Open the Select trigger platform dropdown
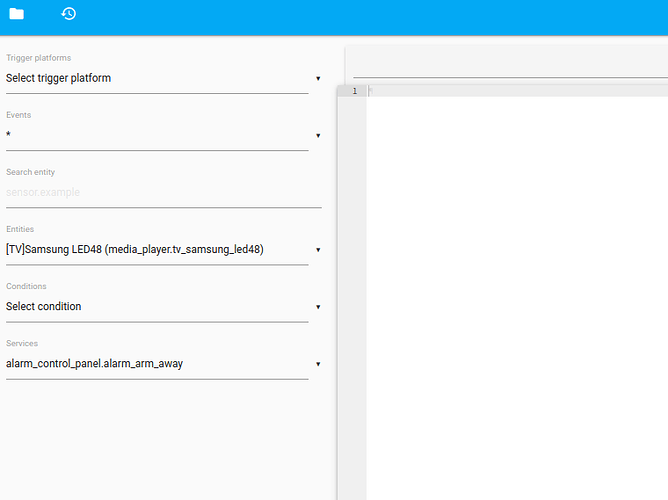 point(164,78)
